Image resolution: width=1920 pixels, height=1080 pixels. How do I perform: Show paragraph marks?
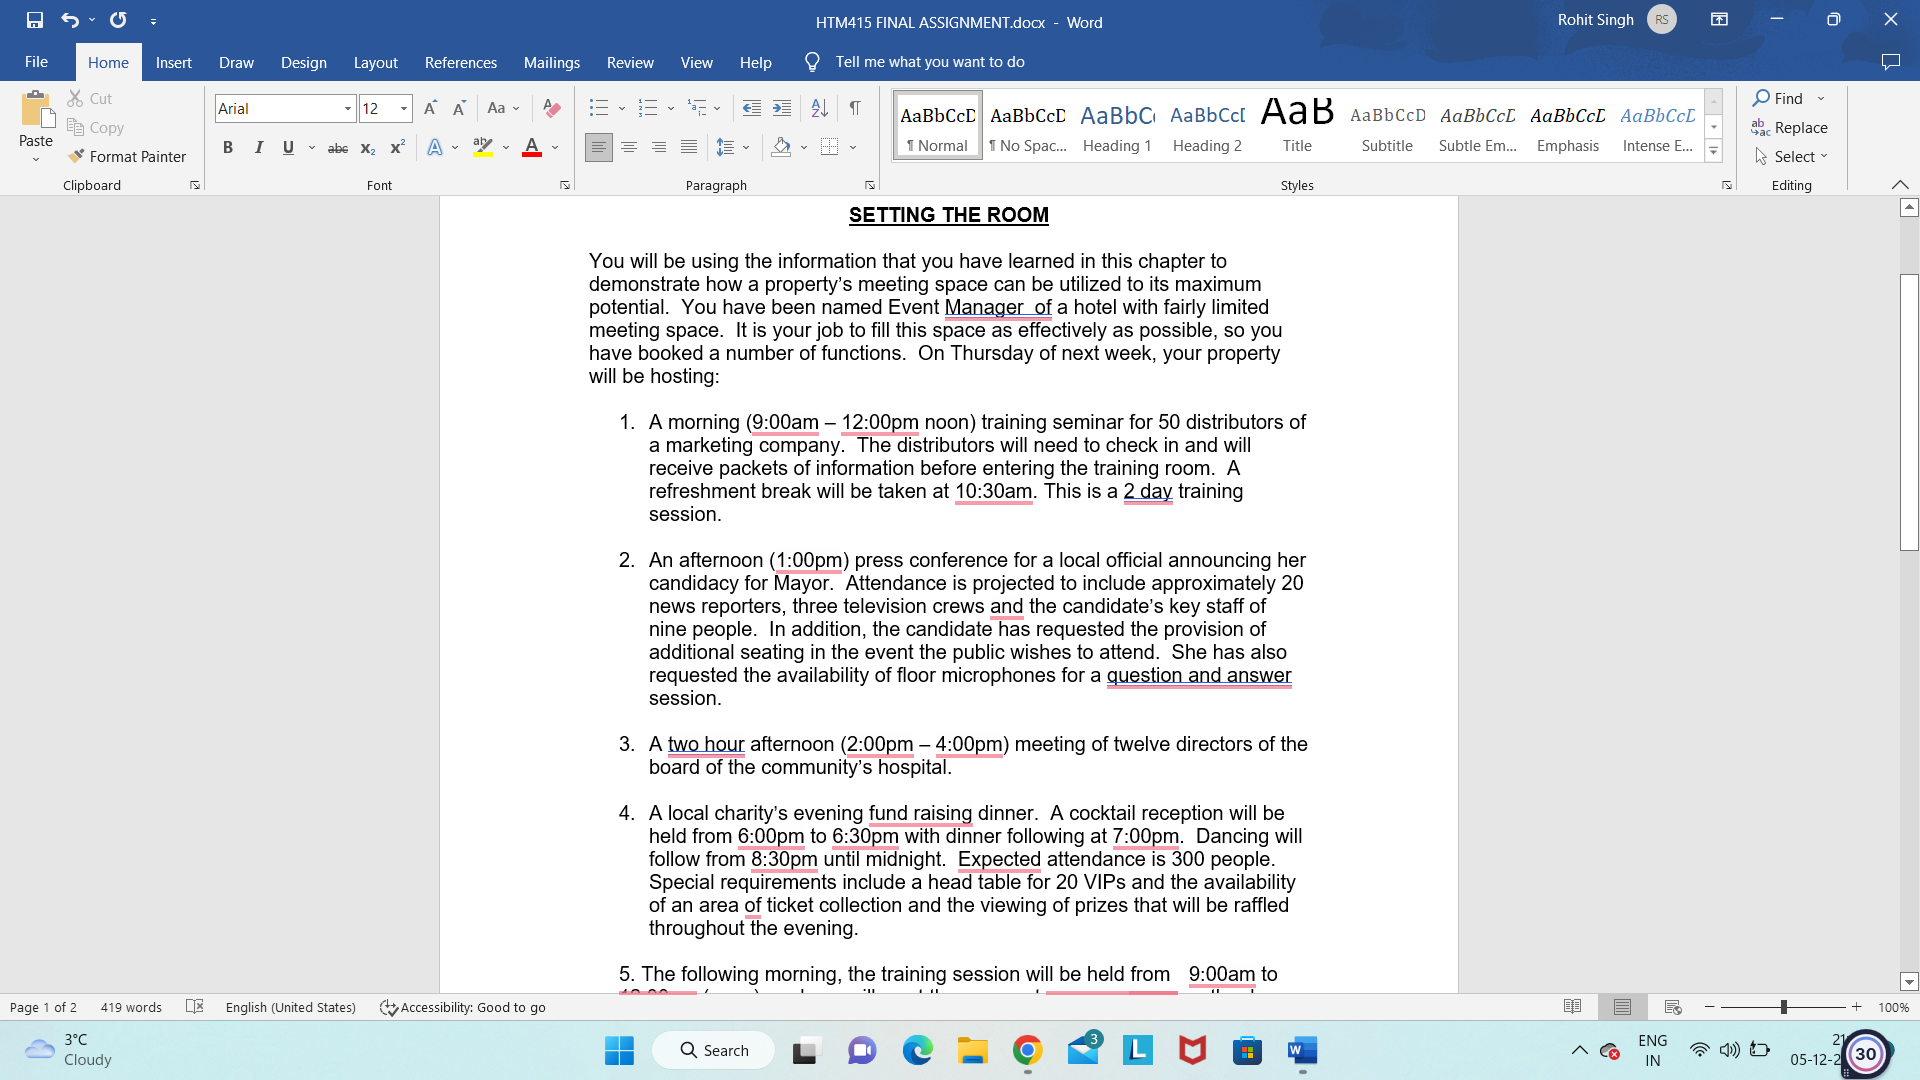pyautogui.click(x=854, y=108)
